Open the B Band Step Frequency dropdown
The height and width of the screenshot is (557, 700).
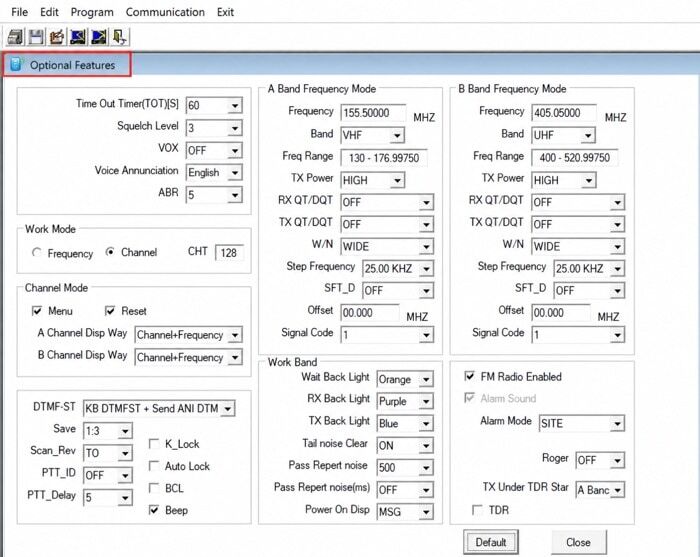click(x=589, y=268)
